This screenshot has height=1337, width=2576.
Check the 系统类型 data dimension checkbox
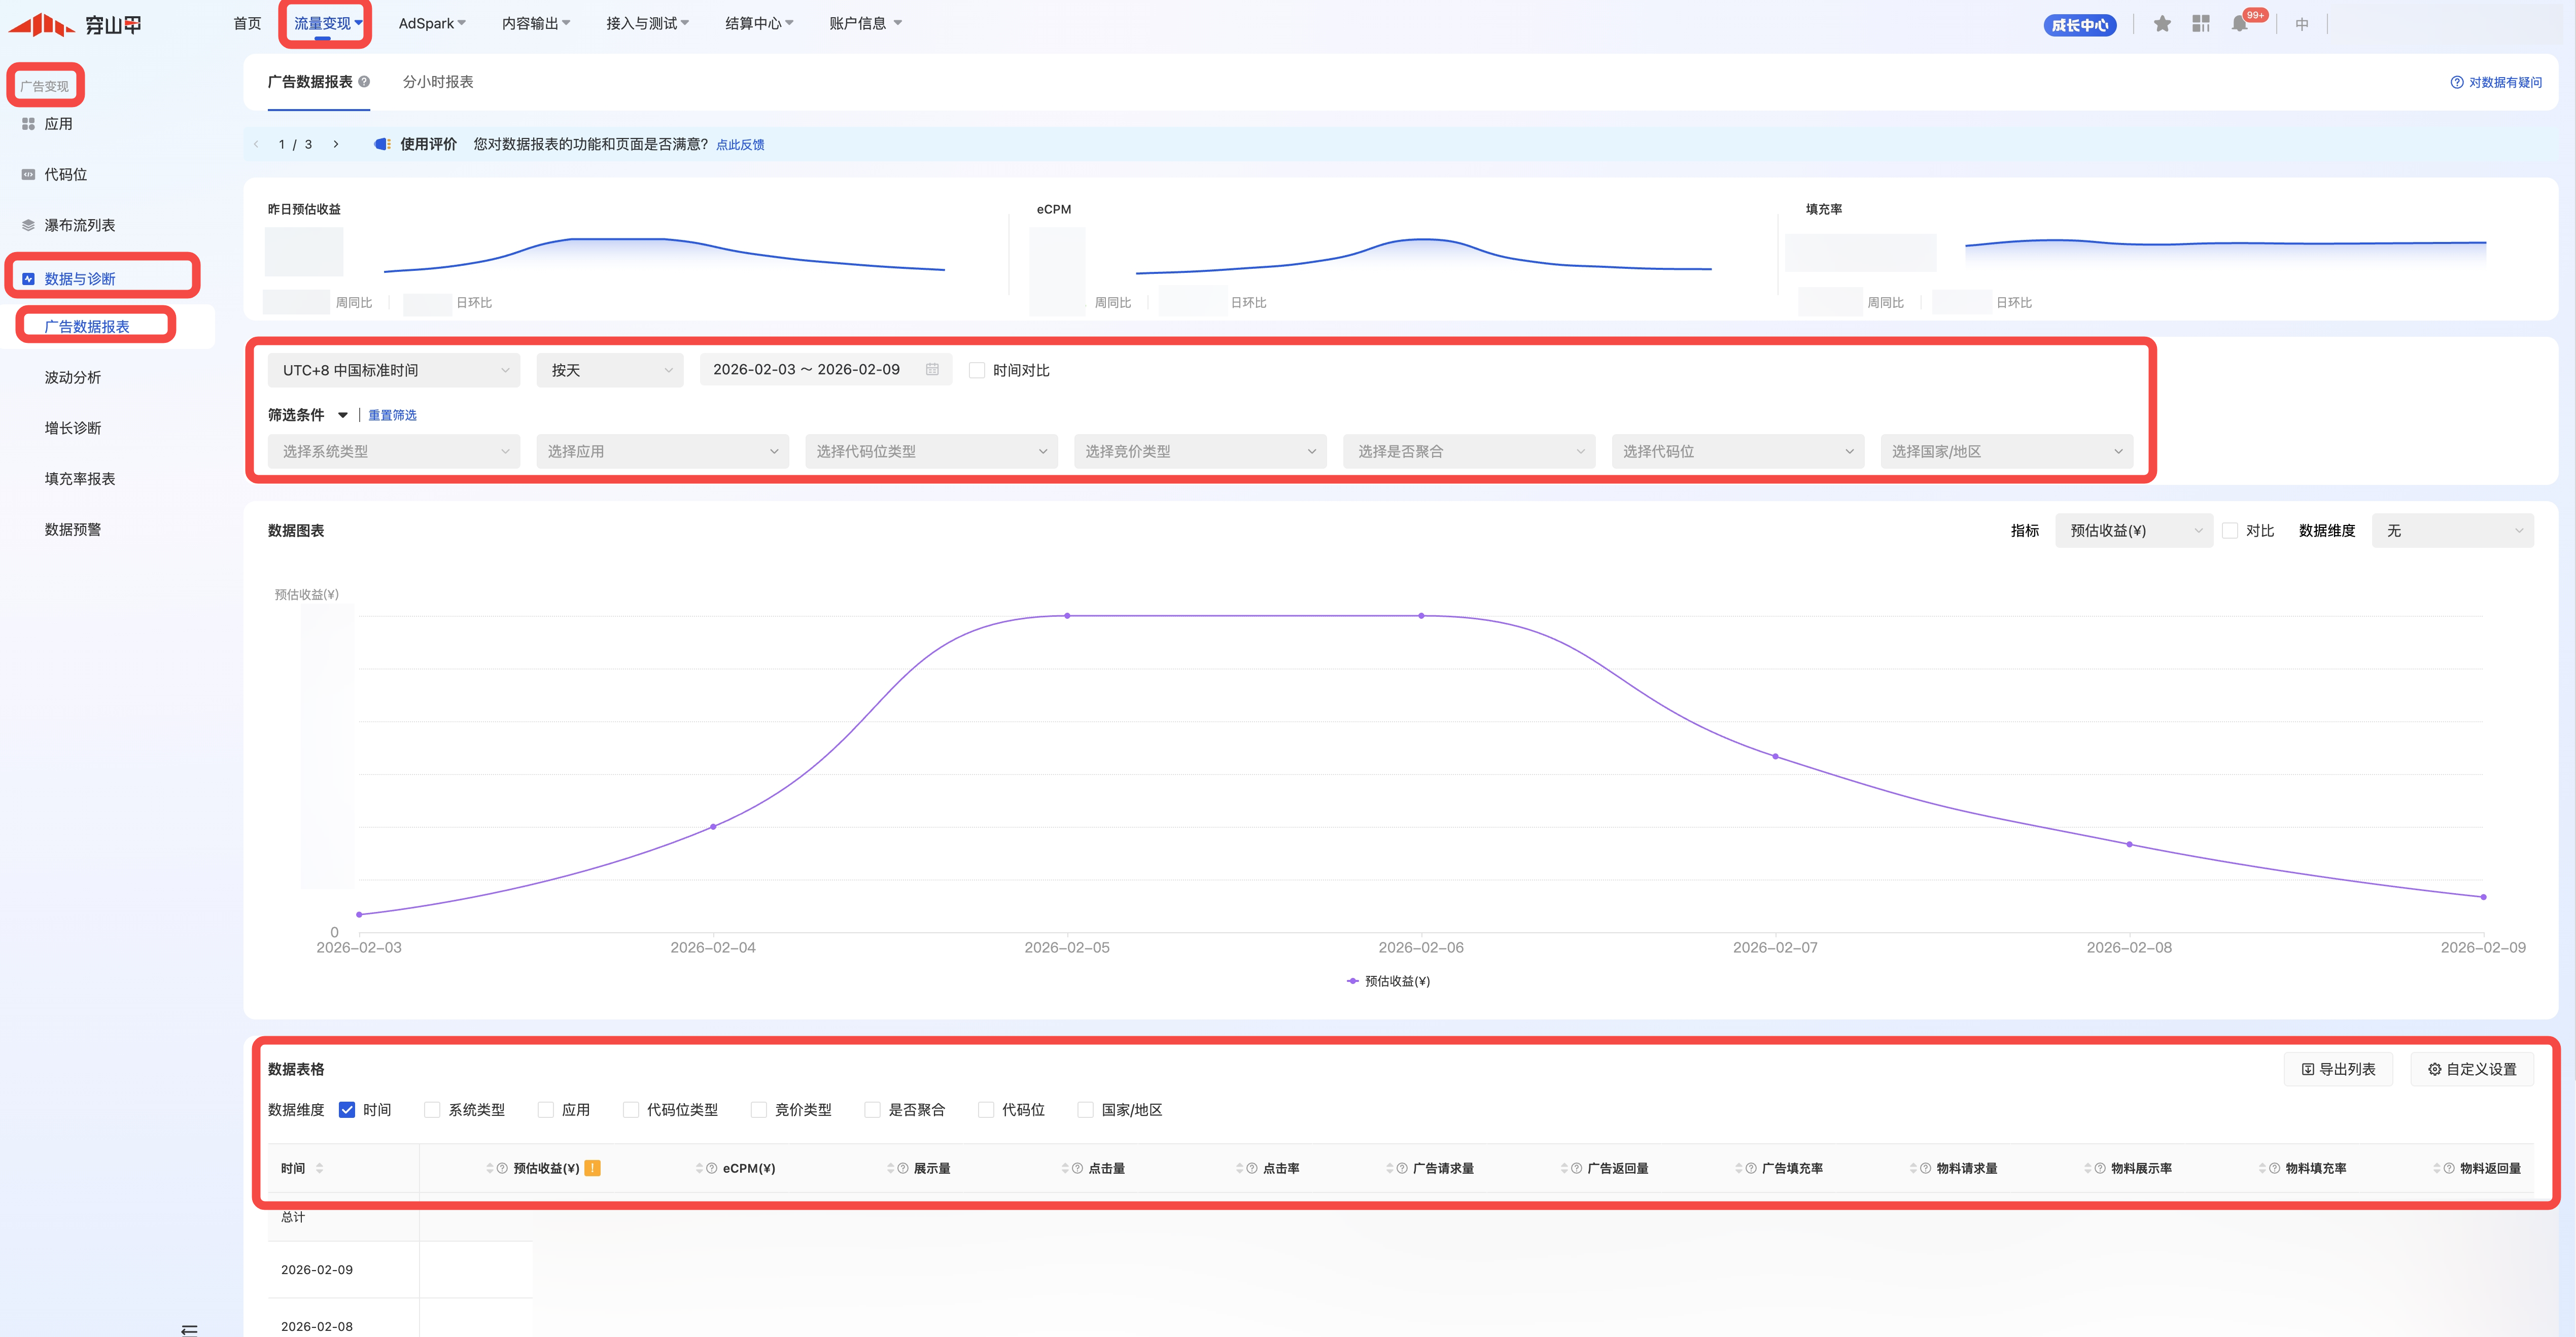point(432,1110)
